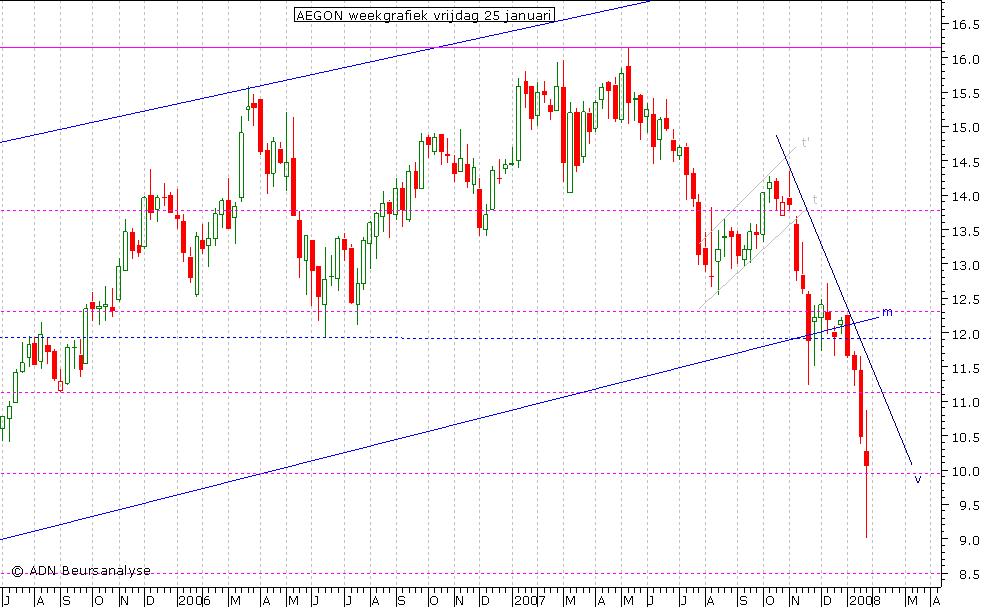Click the gray 't' lower channel label
This screenshot has height=607, width=982.
tap(814, 199)
